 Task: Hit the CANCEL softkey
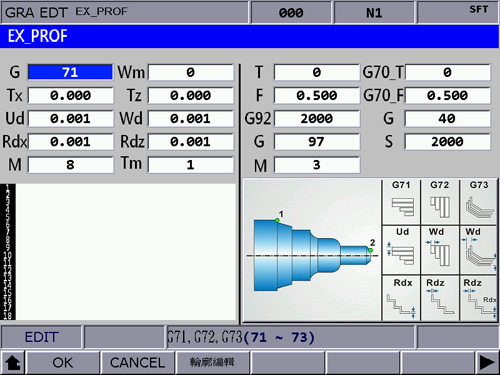click(137, 363)
